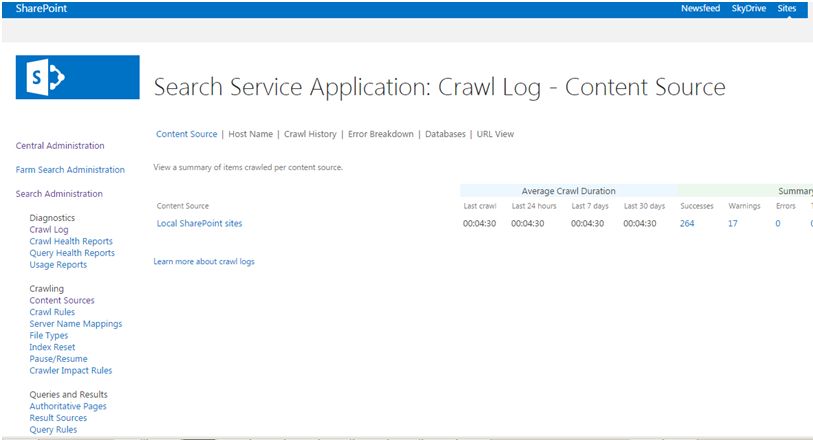Open Result Sources under Queries and Results
The width and height of the screenshot is (813, 440).
click(x=58, y=418)
